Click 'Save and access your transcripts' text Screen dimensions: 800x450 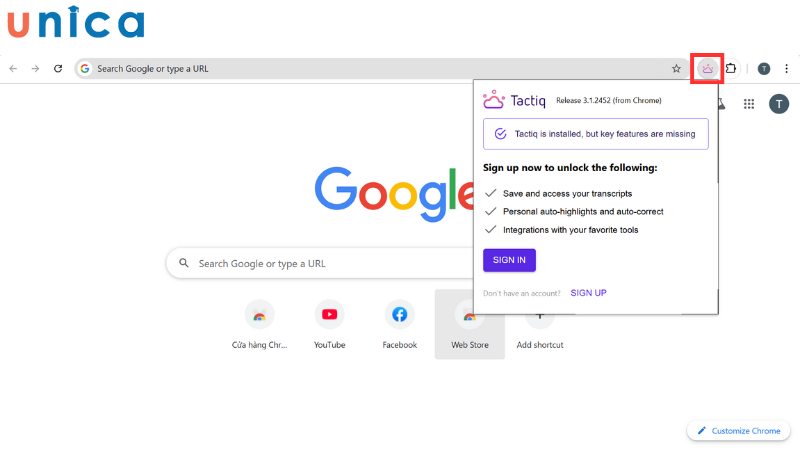tap(567, 193)
